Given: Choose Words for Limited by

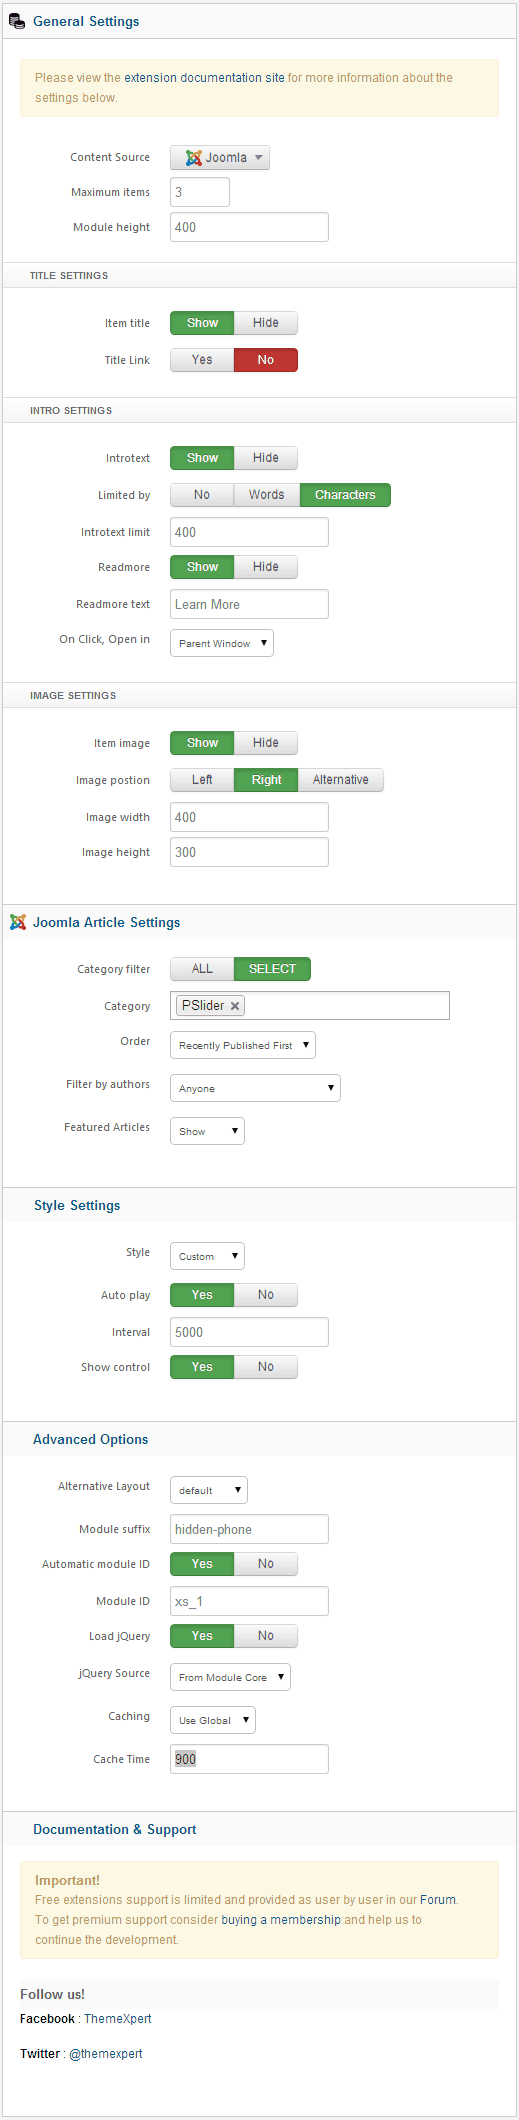Looking at the screenshot, I should (x=267, y=495).
